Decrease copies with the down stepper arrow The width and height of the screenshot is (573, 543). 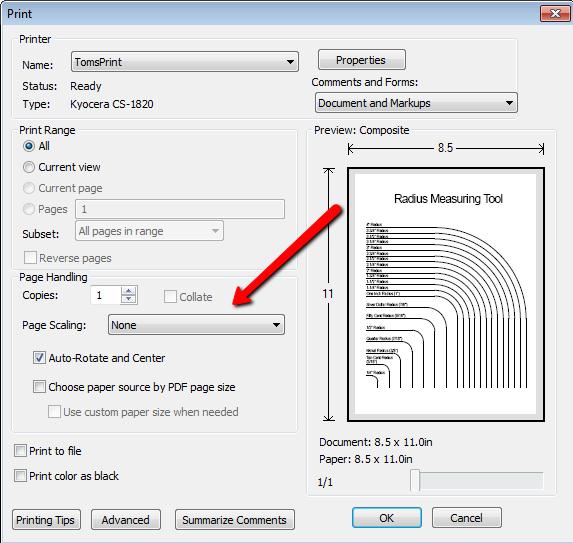point(128,299)
